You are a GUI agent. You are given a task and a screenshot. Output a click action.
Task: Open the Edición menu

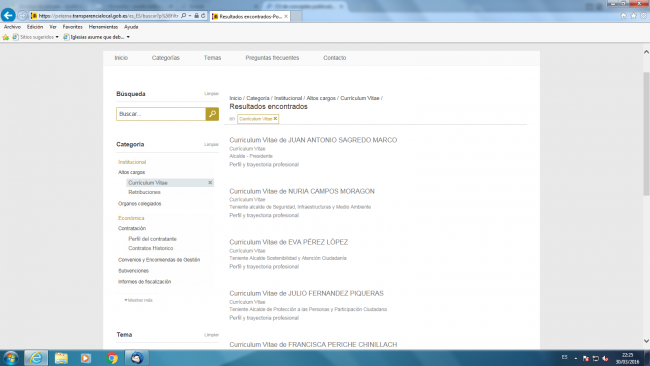click(35, 27)
